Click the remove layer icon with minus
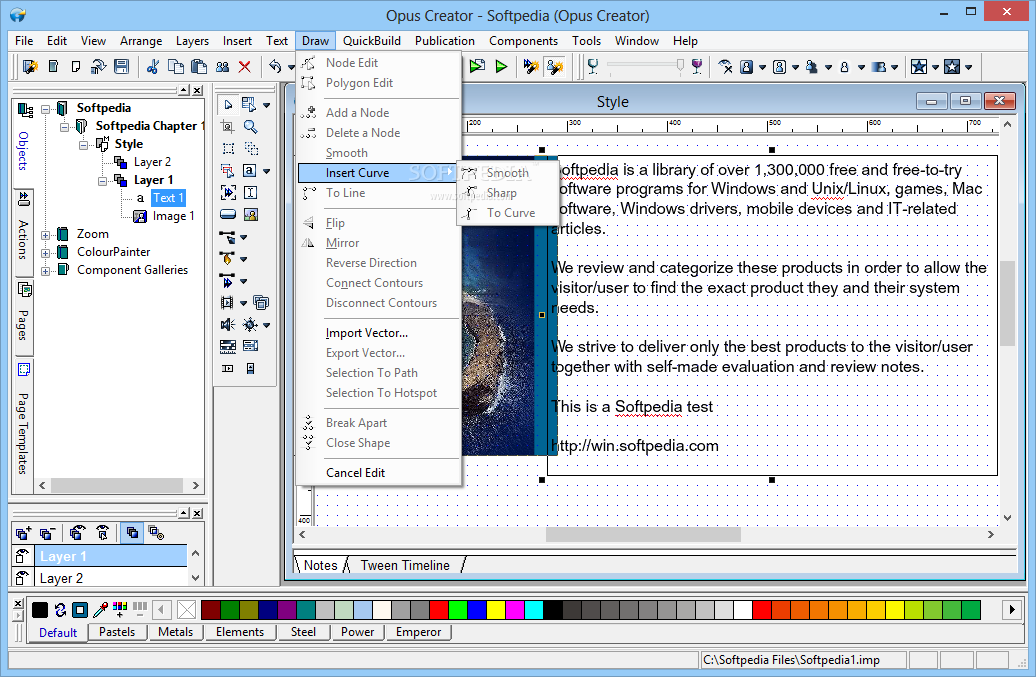This screenshot has width=1036, height=677. (46, 533)
